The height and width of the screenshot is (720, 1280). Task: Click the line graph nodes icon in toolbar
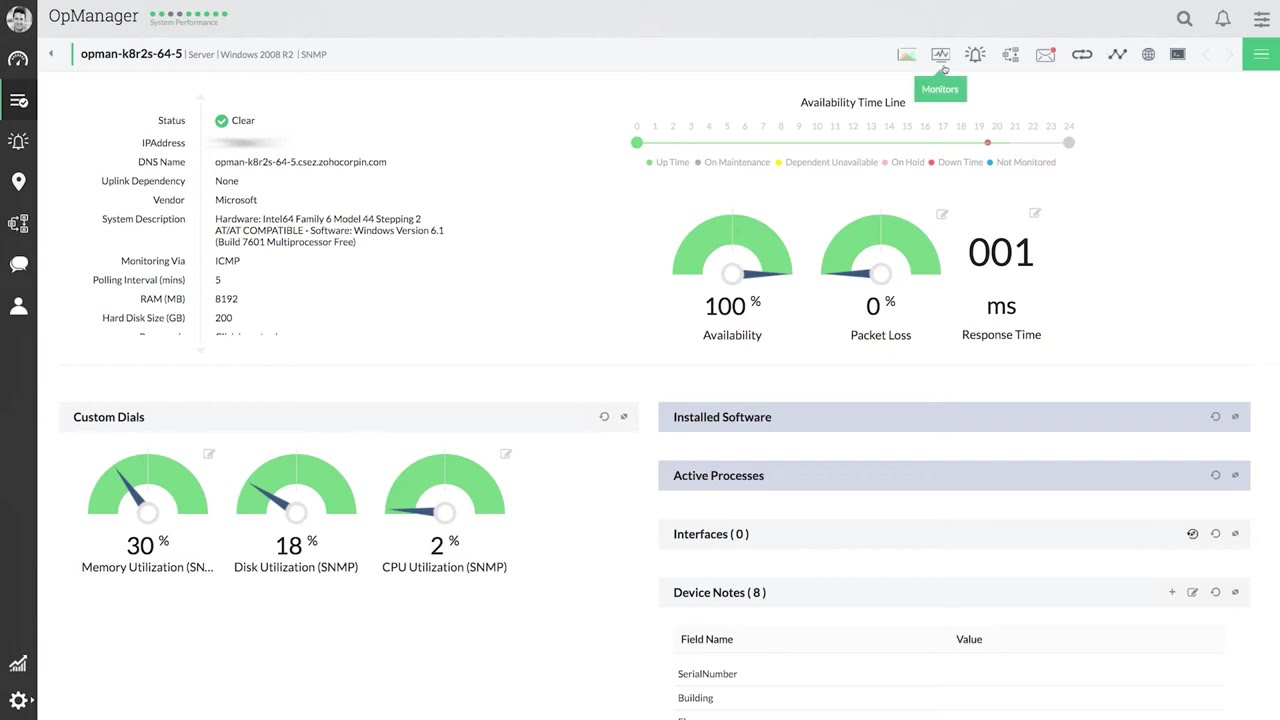coord(1117,54)
